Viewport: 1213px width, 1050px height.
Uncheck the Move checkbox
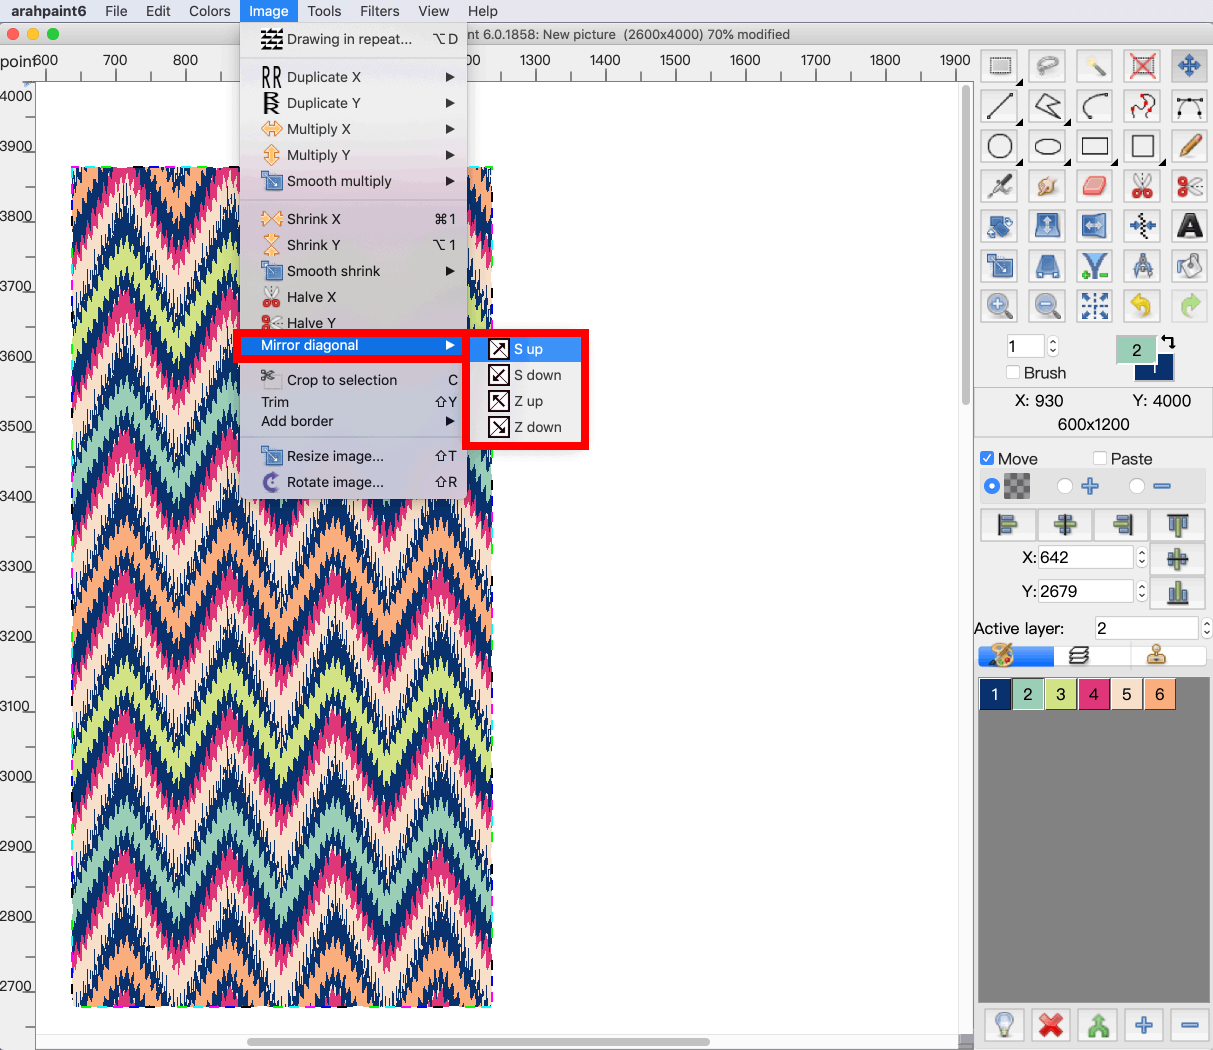click(x=987, y=458)
